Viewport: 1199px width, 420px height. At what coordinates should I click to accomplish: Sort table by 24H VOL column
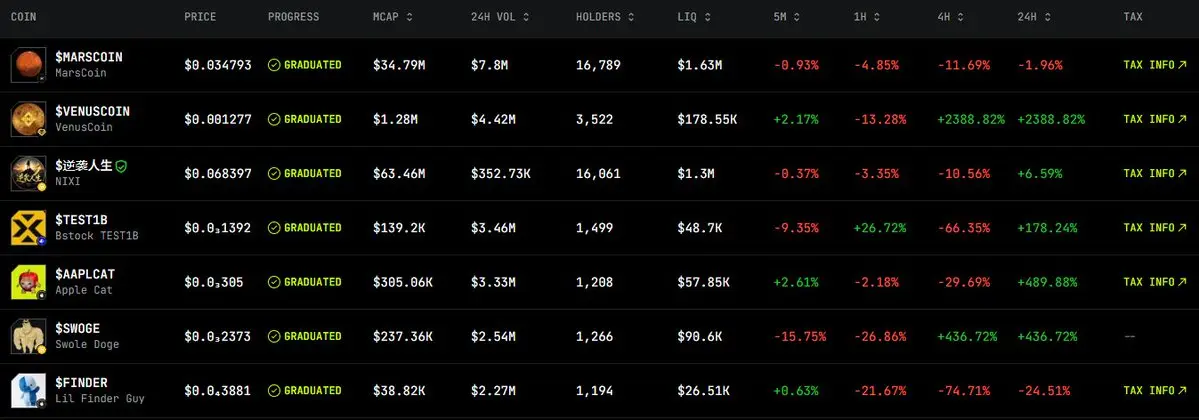coord(500,17)
